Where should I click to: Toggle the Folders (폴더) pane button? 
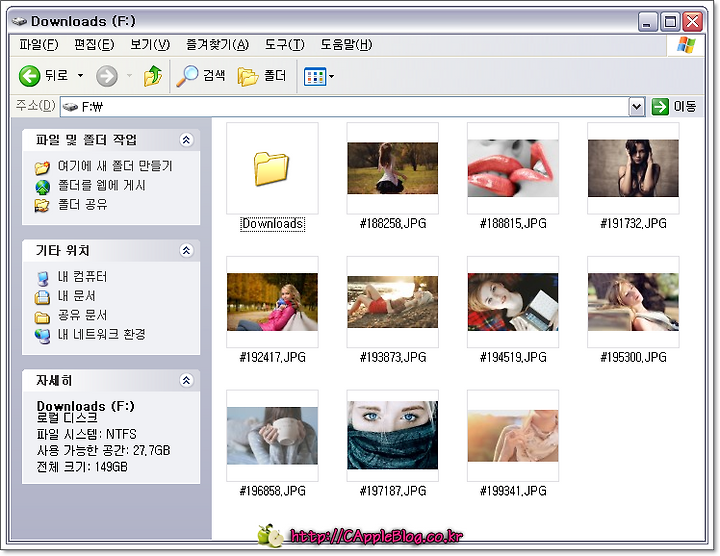point(262,76)
